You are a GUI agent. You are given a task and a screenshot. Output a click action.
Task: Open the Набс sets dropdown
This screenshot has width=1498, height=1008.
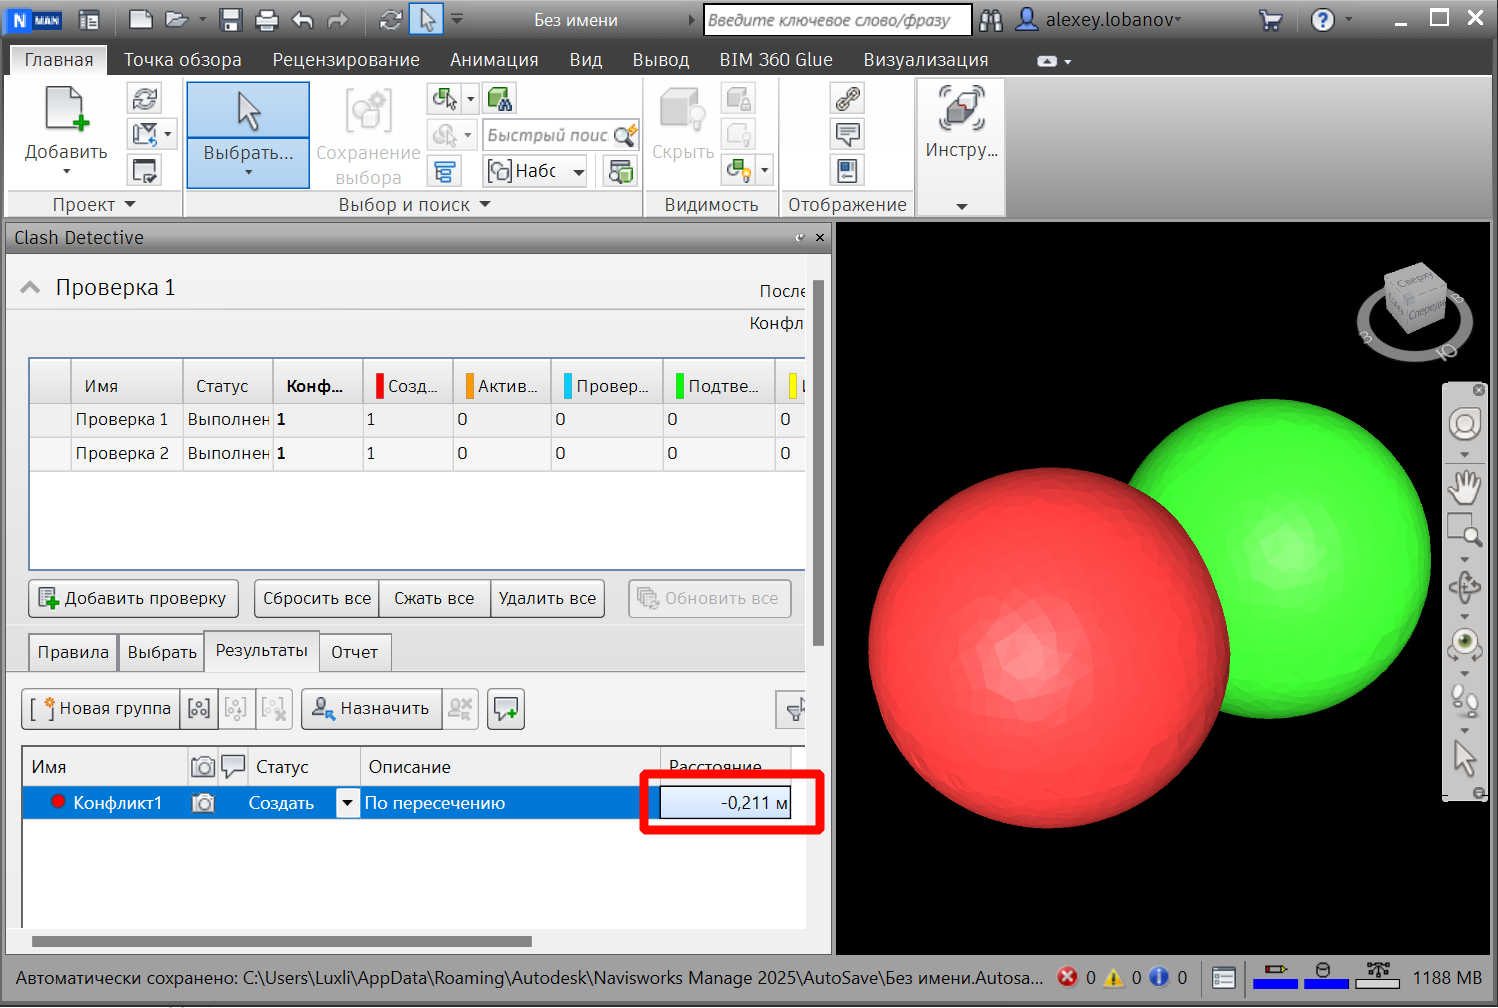tap(579, 172)
